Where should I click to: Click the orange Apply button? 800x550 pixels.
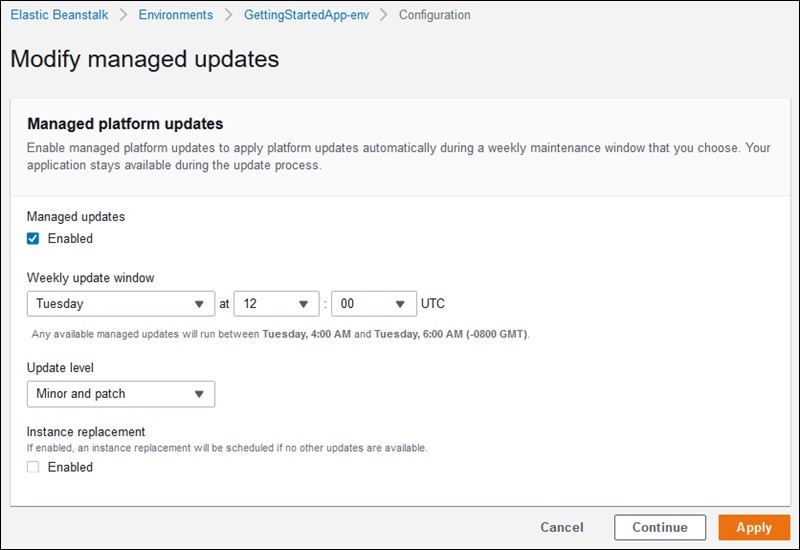(754, 528)
